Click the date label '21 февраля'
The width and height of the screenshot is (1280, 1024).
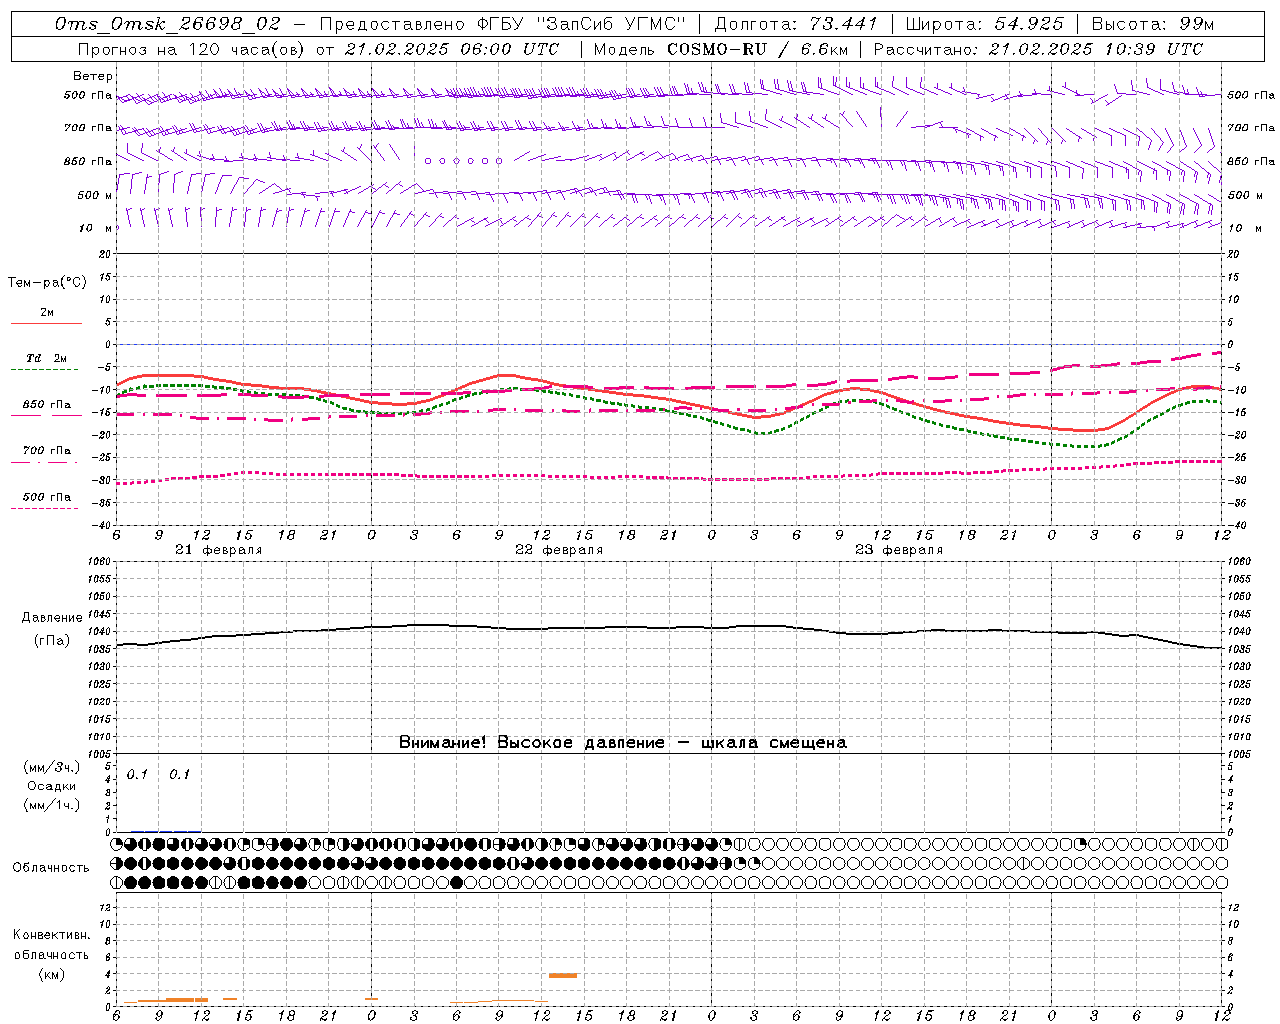(219, 550)
